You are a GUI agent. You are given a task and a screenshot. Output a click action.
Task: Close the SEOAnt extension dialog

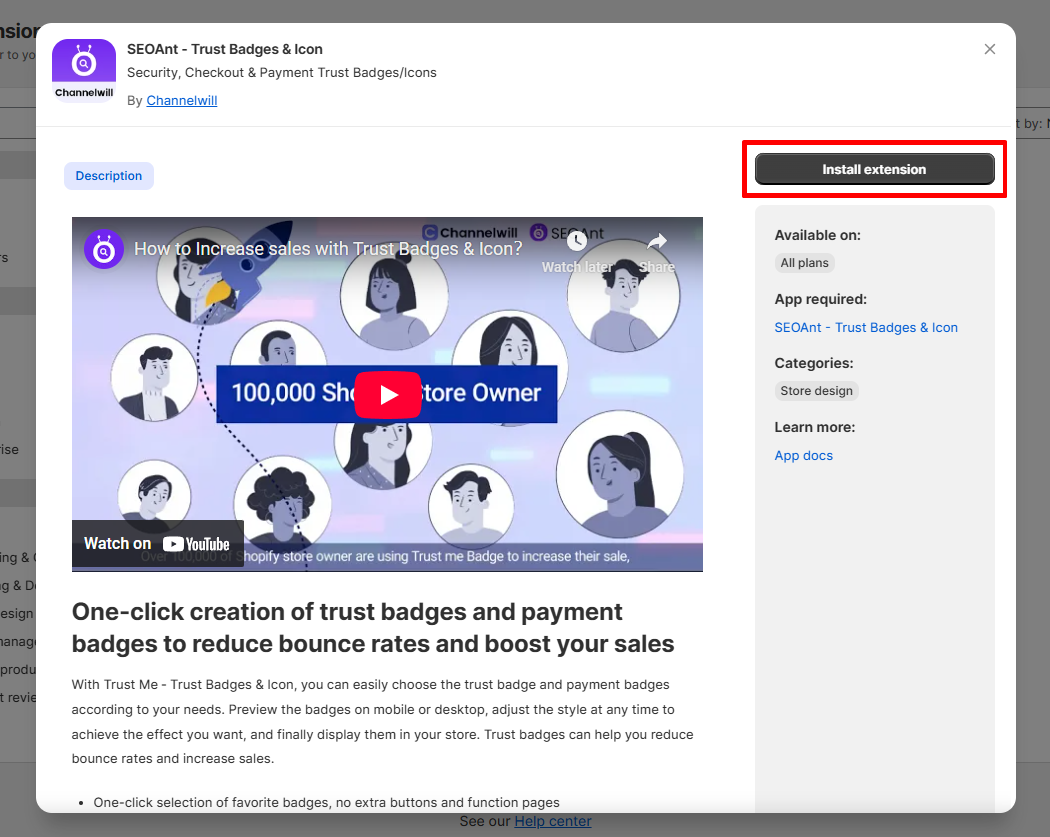pos(990,49)
